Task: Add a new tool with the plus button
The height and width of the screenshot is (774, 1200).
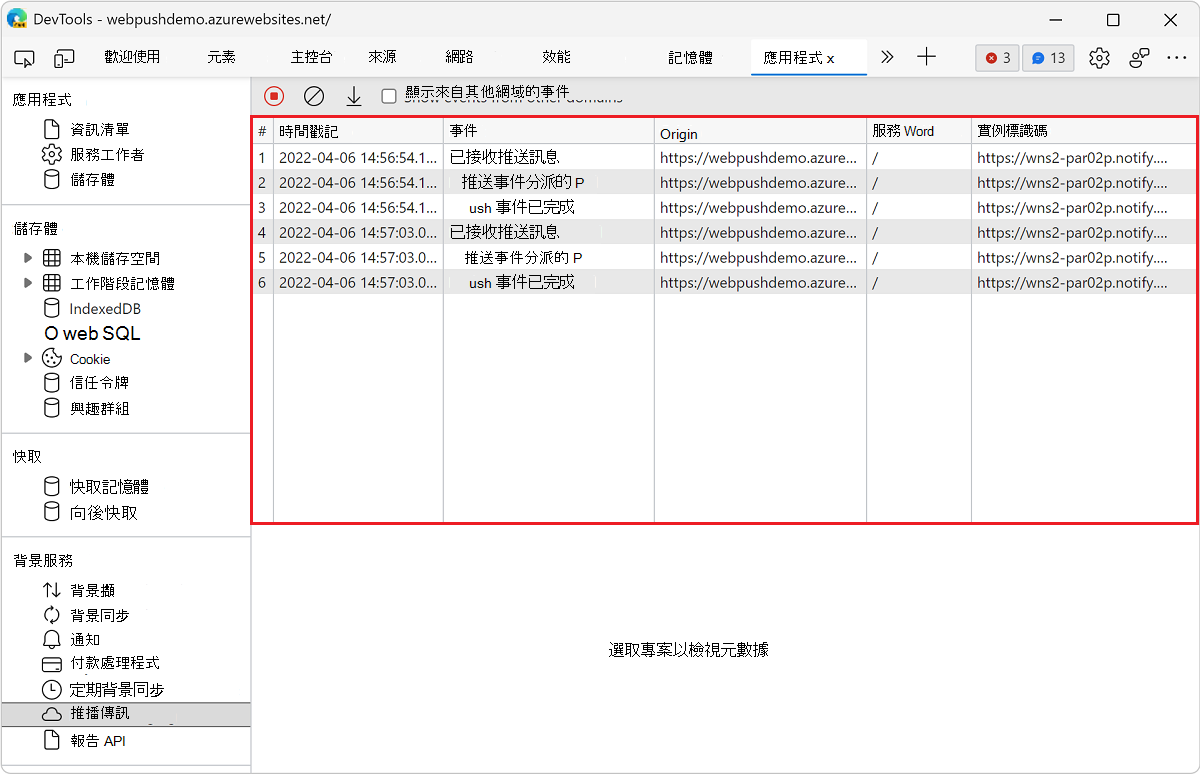Action: coord(926,58)
